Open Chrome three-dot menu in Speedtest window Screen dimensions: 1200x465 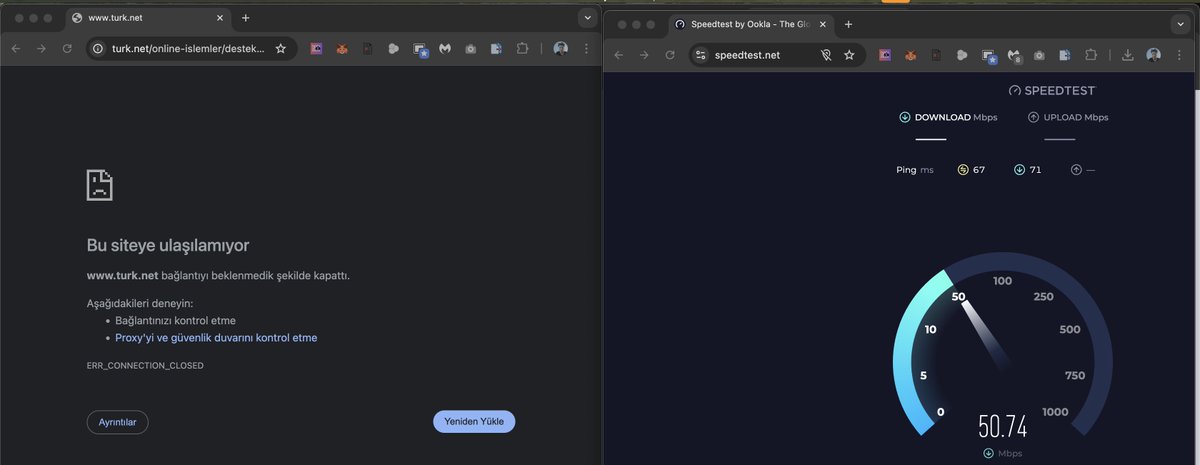(1180, 55)
